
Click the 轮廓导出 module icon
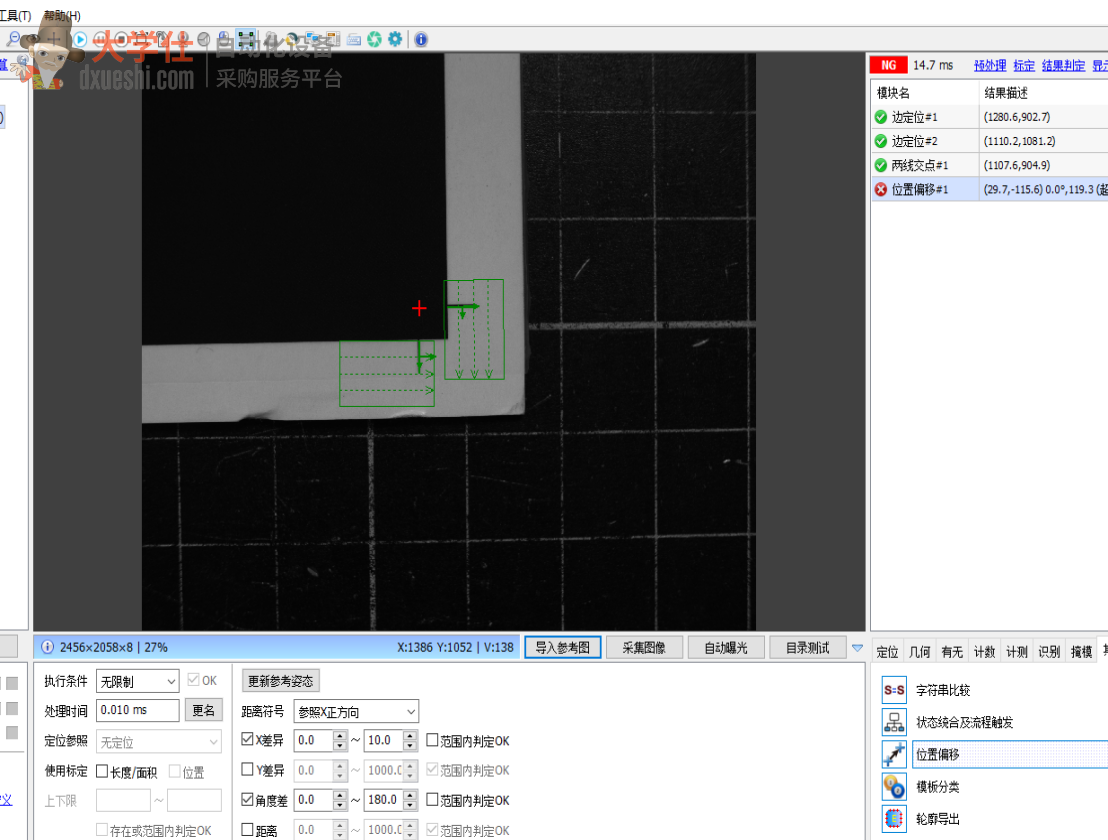tap(894, 819)
